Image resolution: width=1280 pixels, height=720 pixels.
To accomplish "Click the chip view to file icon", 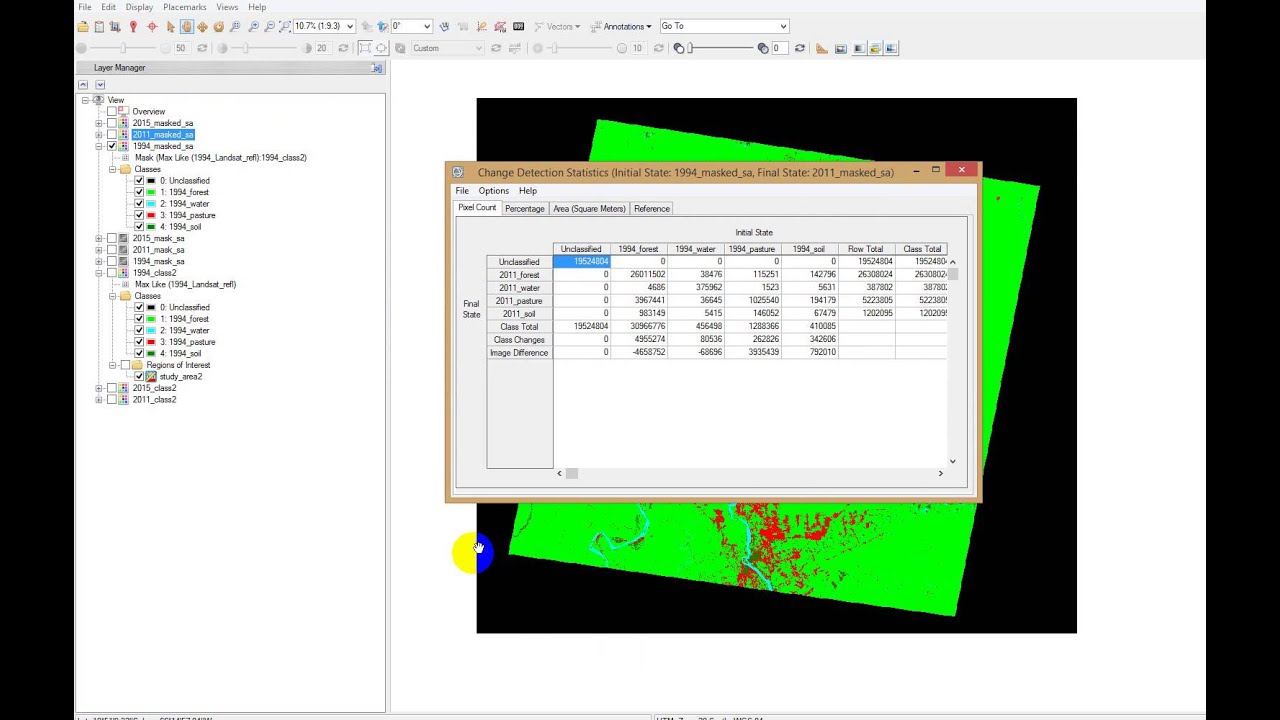I will tap(115, 27).
